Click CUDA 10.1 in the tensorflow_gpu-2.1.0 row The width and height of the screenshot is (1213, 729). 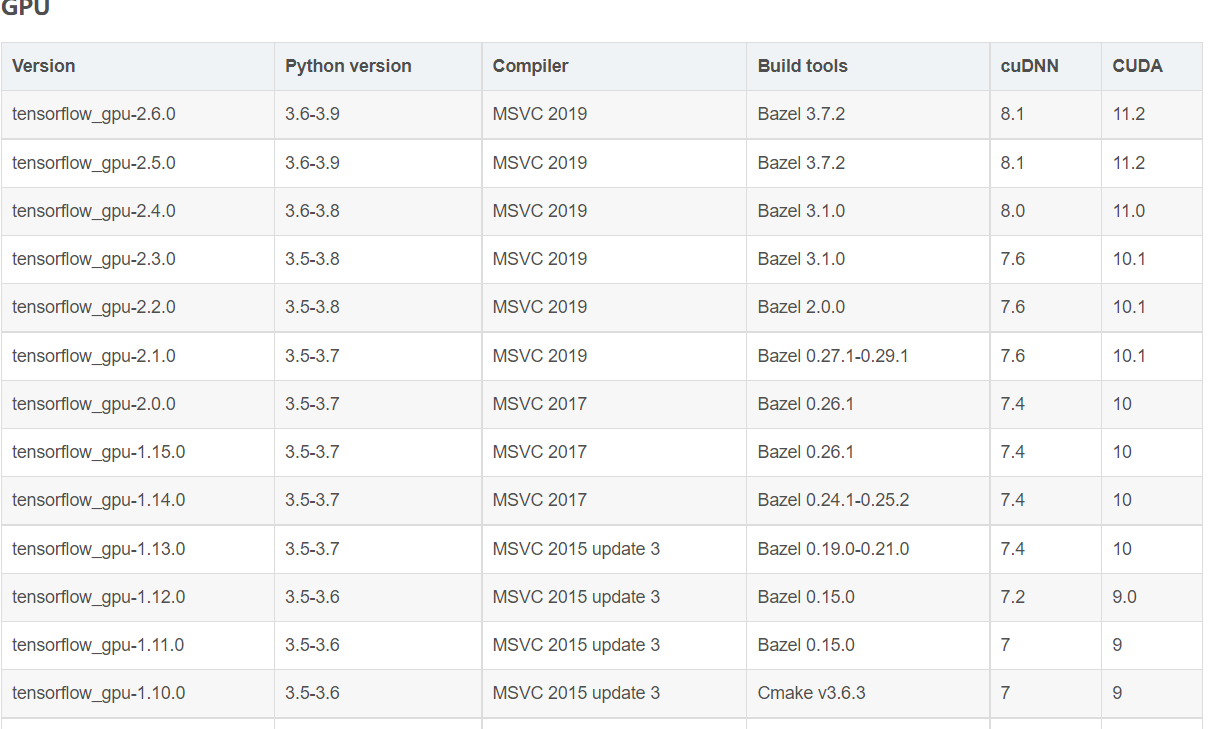click(x=1152, y=356)
